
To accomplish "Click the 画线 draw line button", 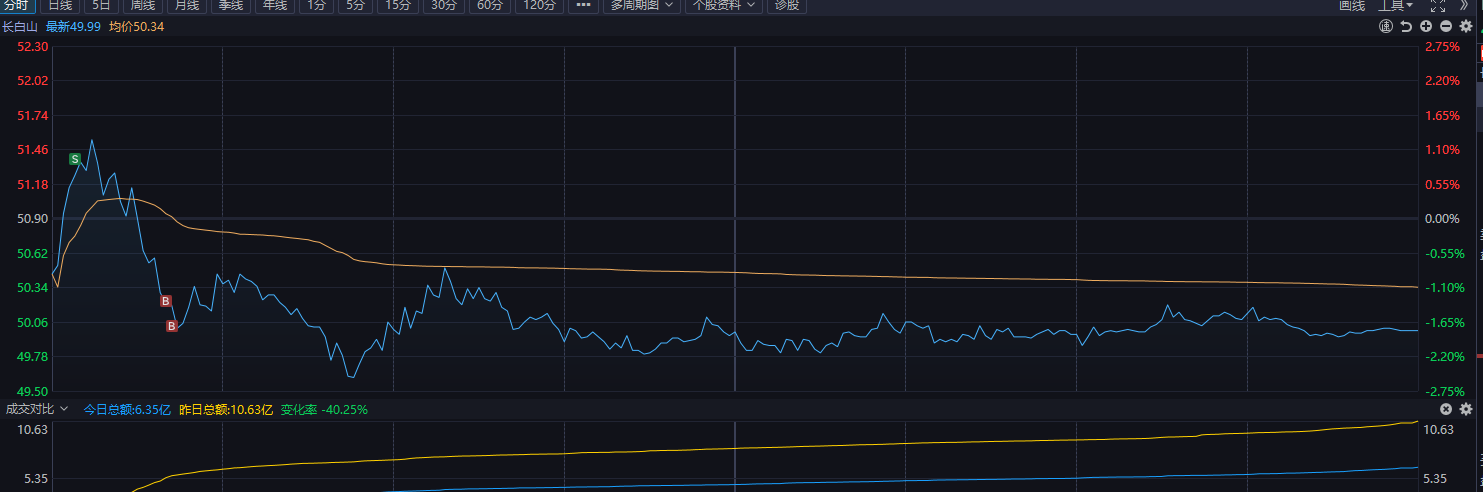I will 1352,5.
